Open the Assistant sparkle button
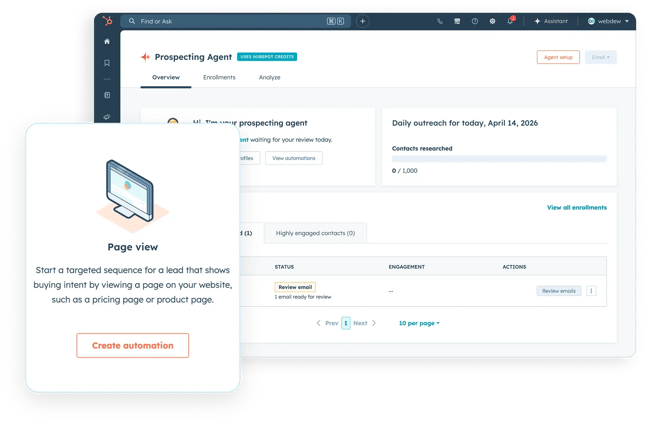The height and width of the screenshot is (425, 646). (551, 21)
